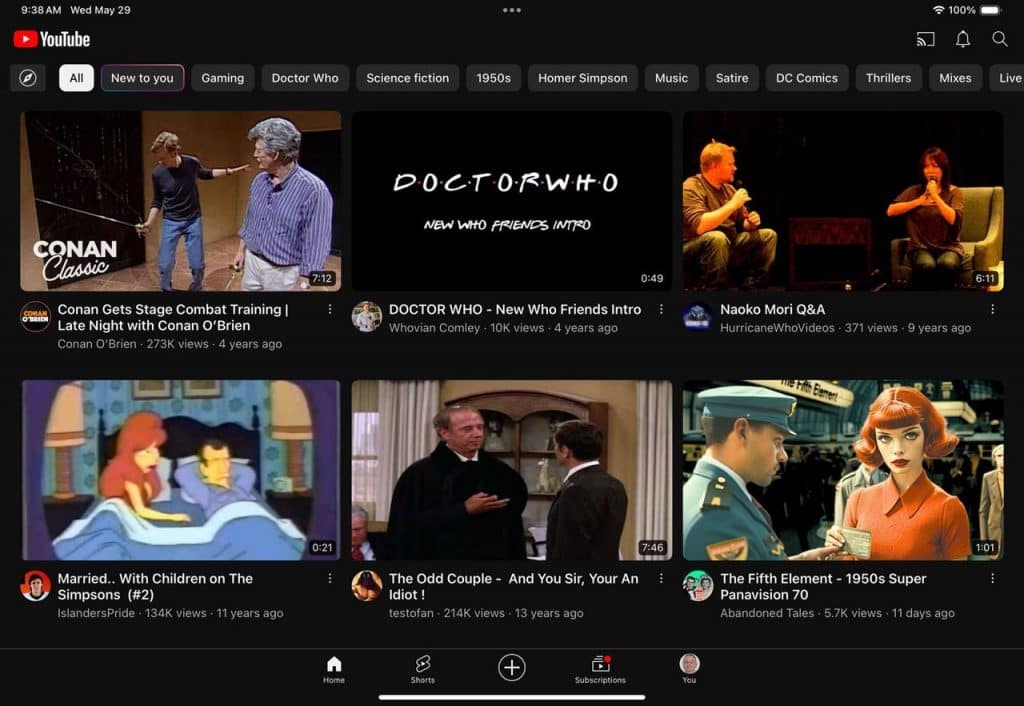The image size is (1024, 706).
Task: Tap HurricaneWhoVideos · 371 views text
Action: tap(845, 328)
